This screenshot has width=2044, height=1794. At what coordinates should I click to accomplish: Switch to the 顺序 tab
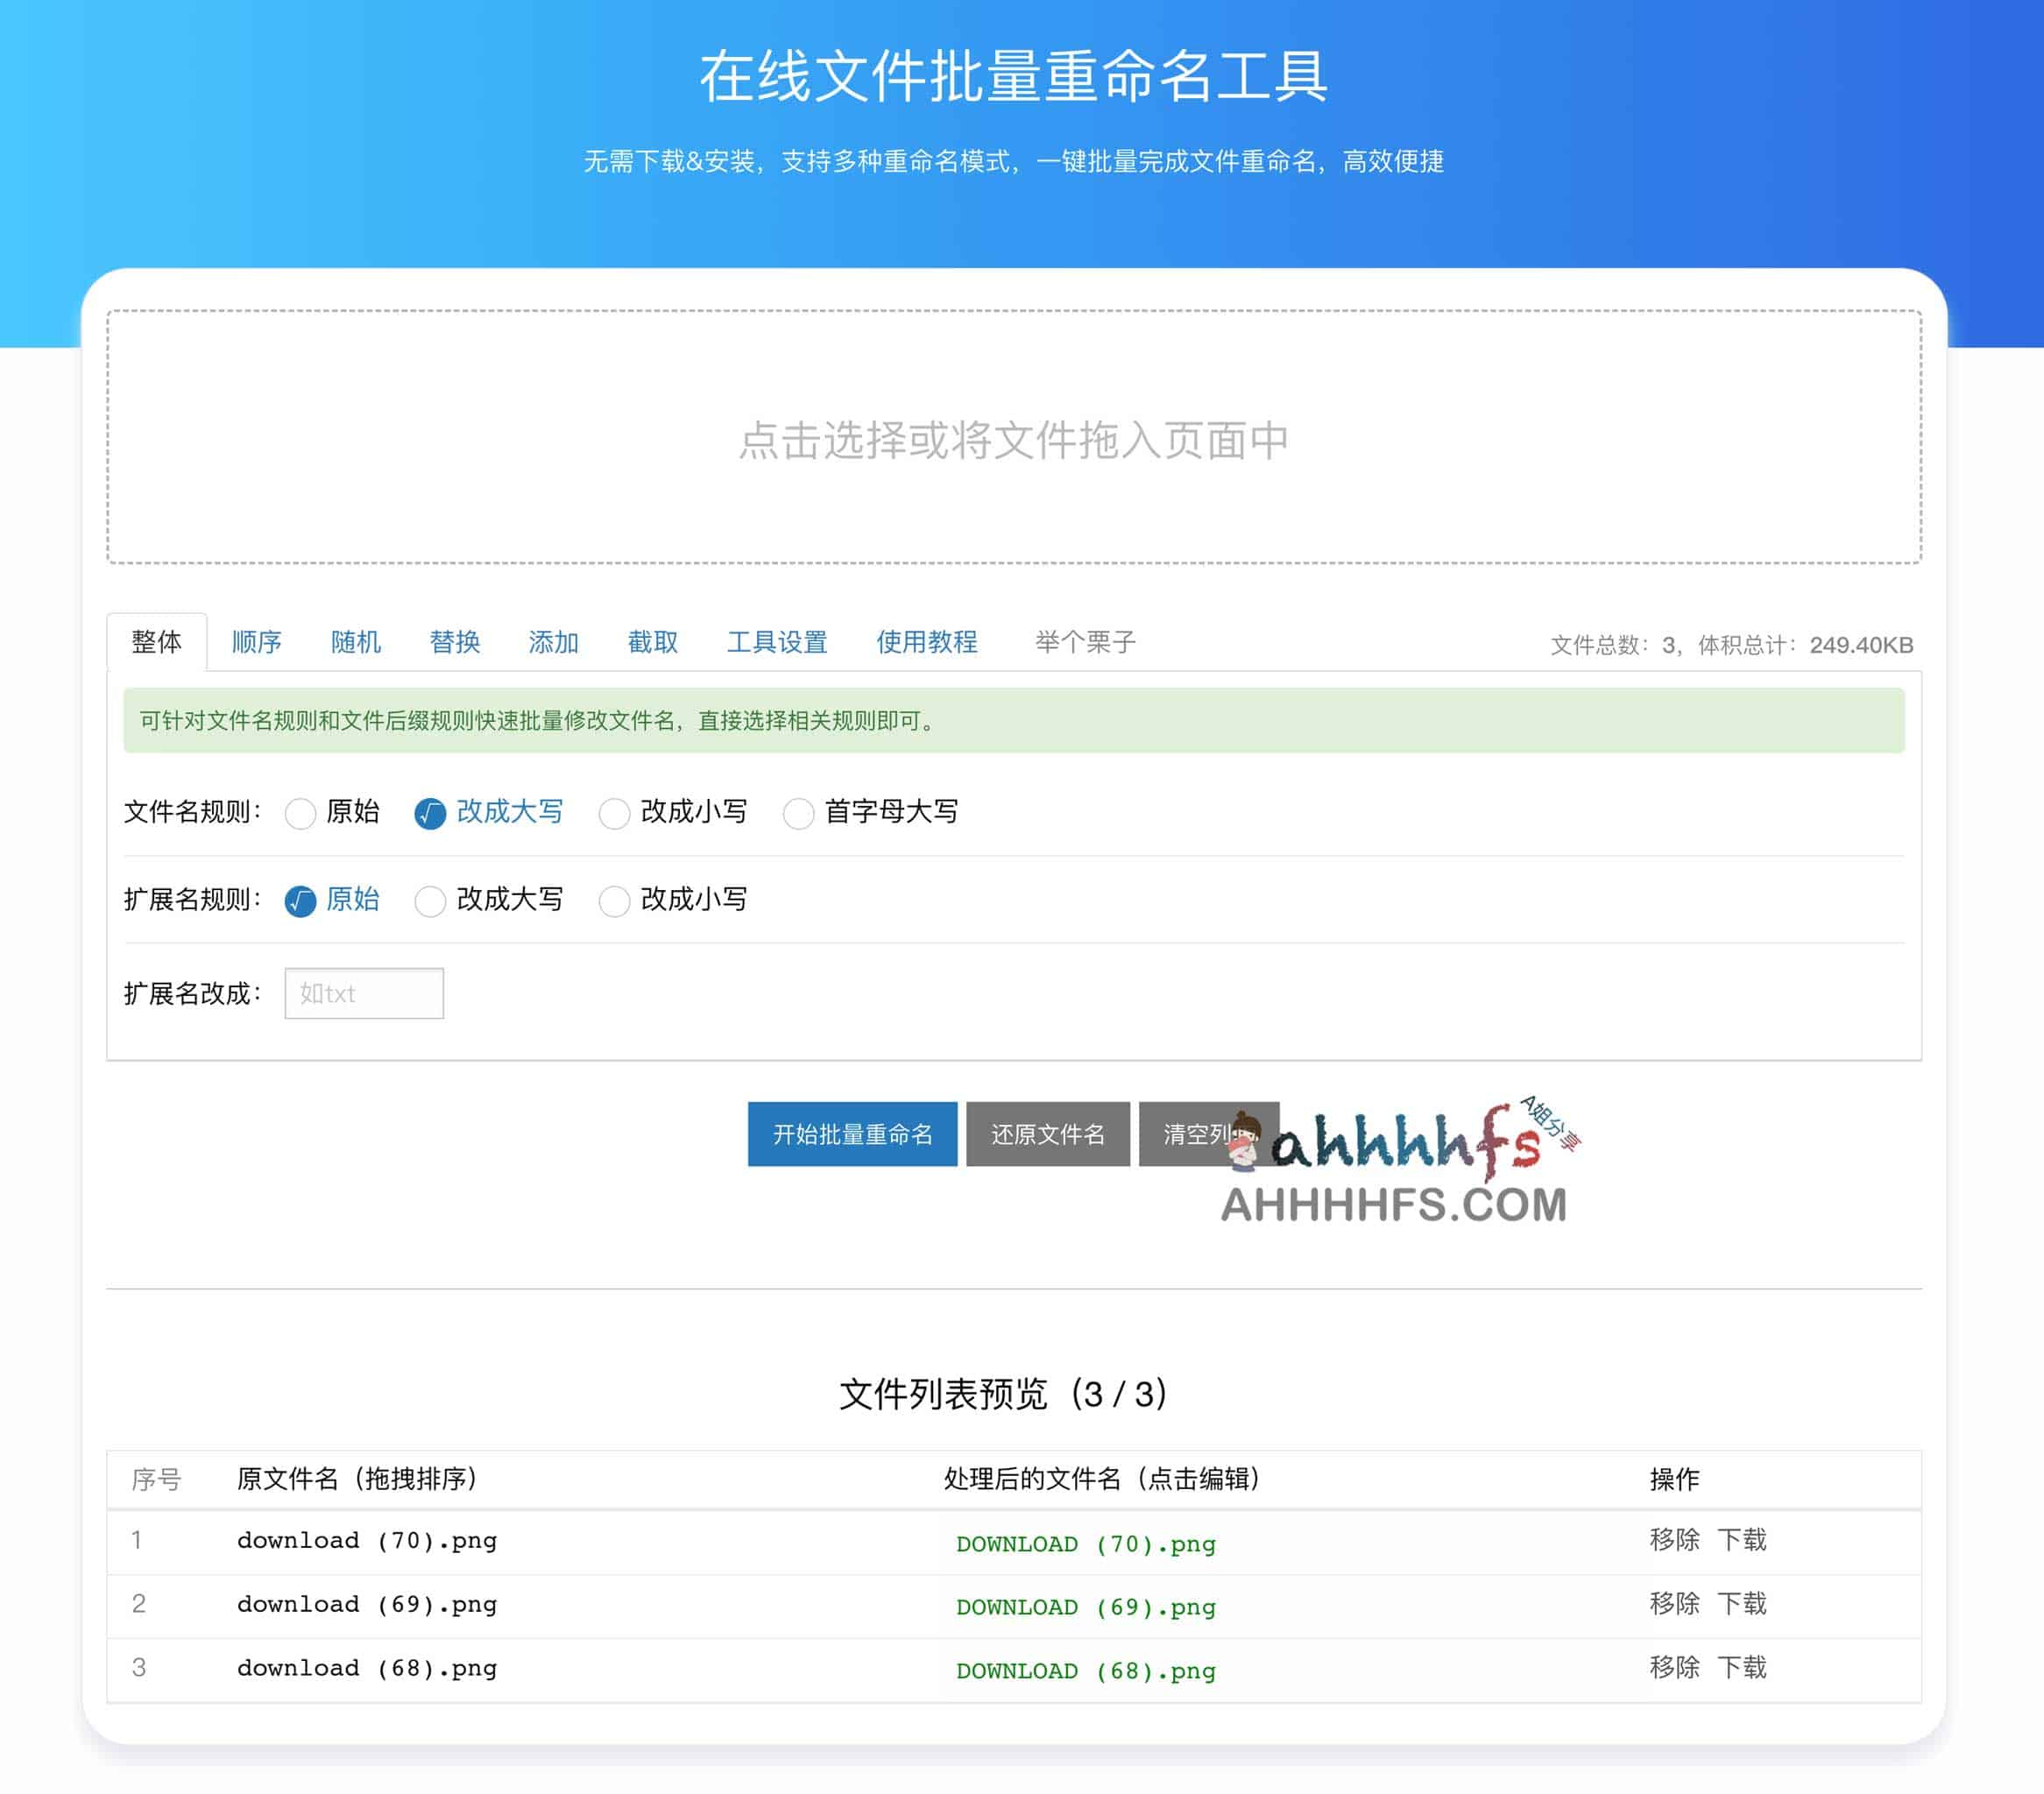(256, 643)
